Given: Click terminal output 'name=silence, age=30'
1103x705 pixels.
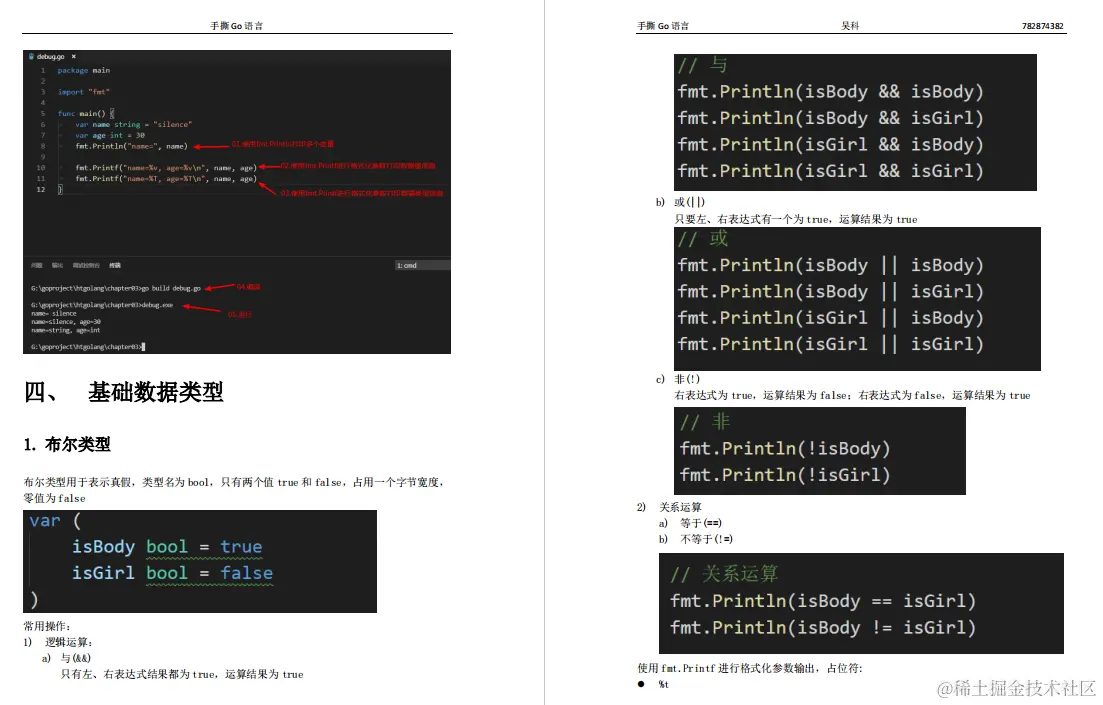Looking at the screenshot, I should coord(66,322).
